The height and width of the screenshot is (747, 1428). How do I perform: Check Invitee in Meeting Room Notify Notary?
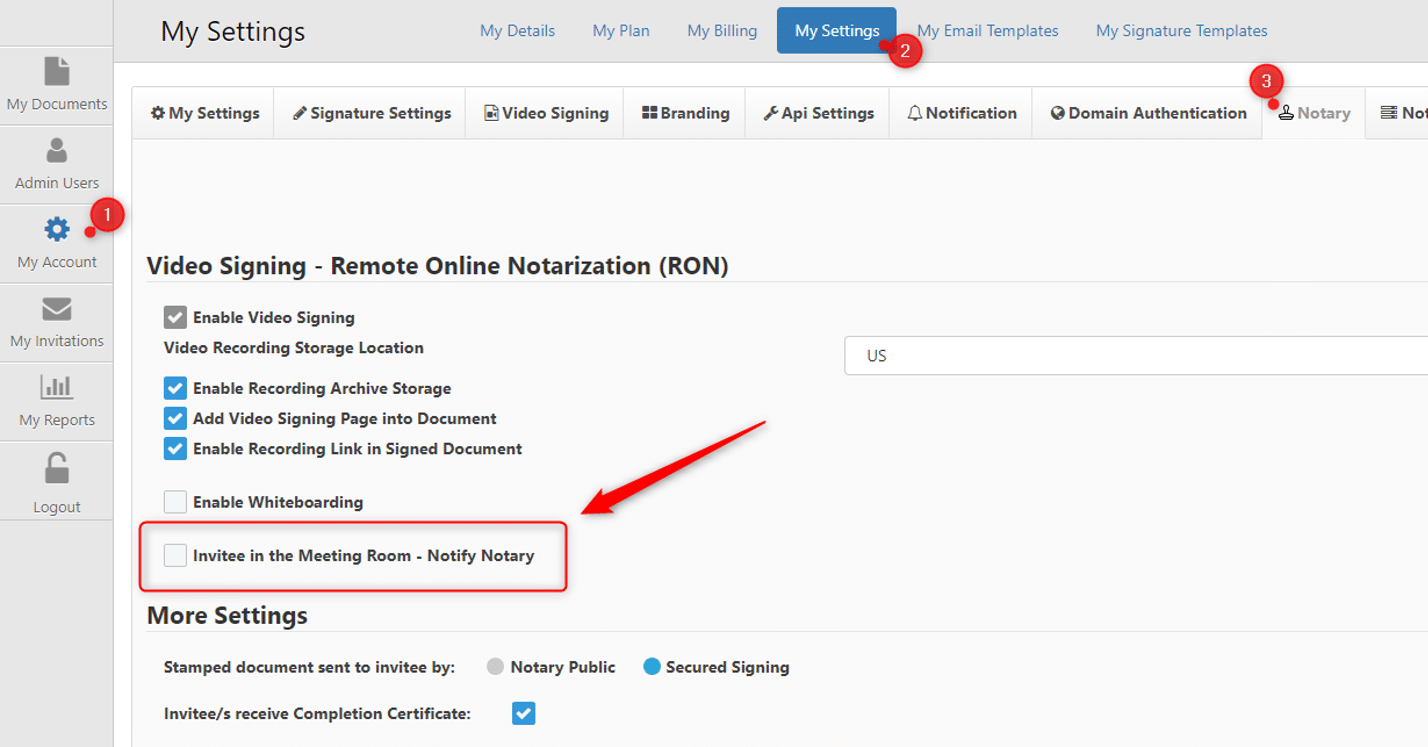point(176,555)
